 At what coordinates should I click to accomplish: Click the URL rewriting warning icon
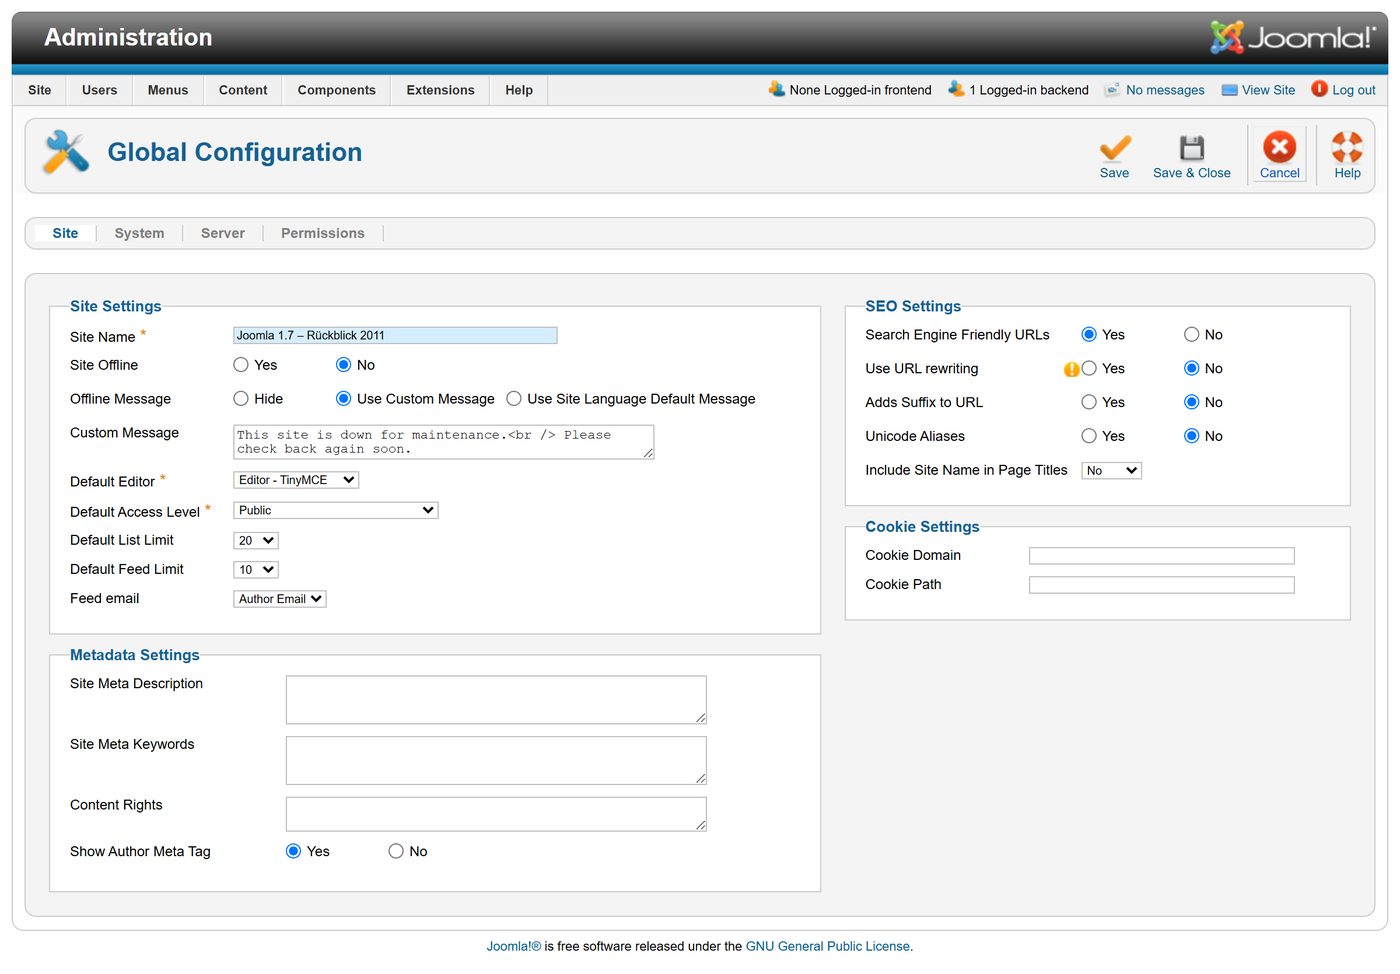[x=1071, y=369]
